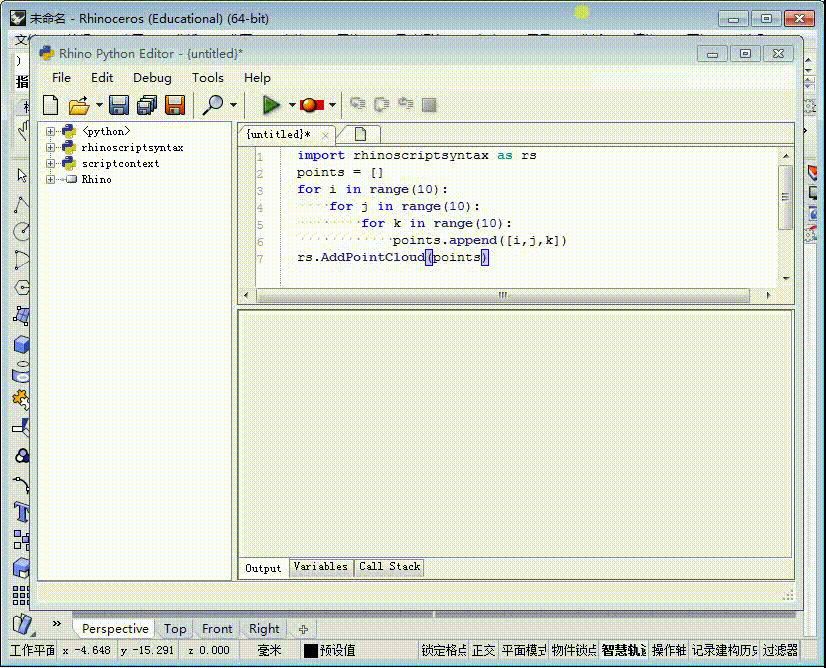This screenshot has height=668, width=826.
Task: Switch to the Variables tab
Action: 321,567
